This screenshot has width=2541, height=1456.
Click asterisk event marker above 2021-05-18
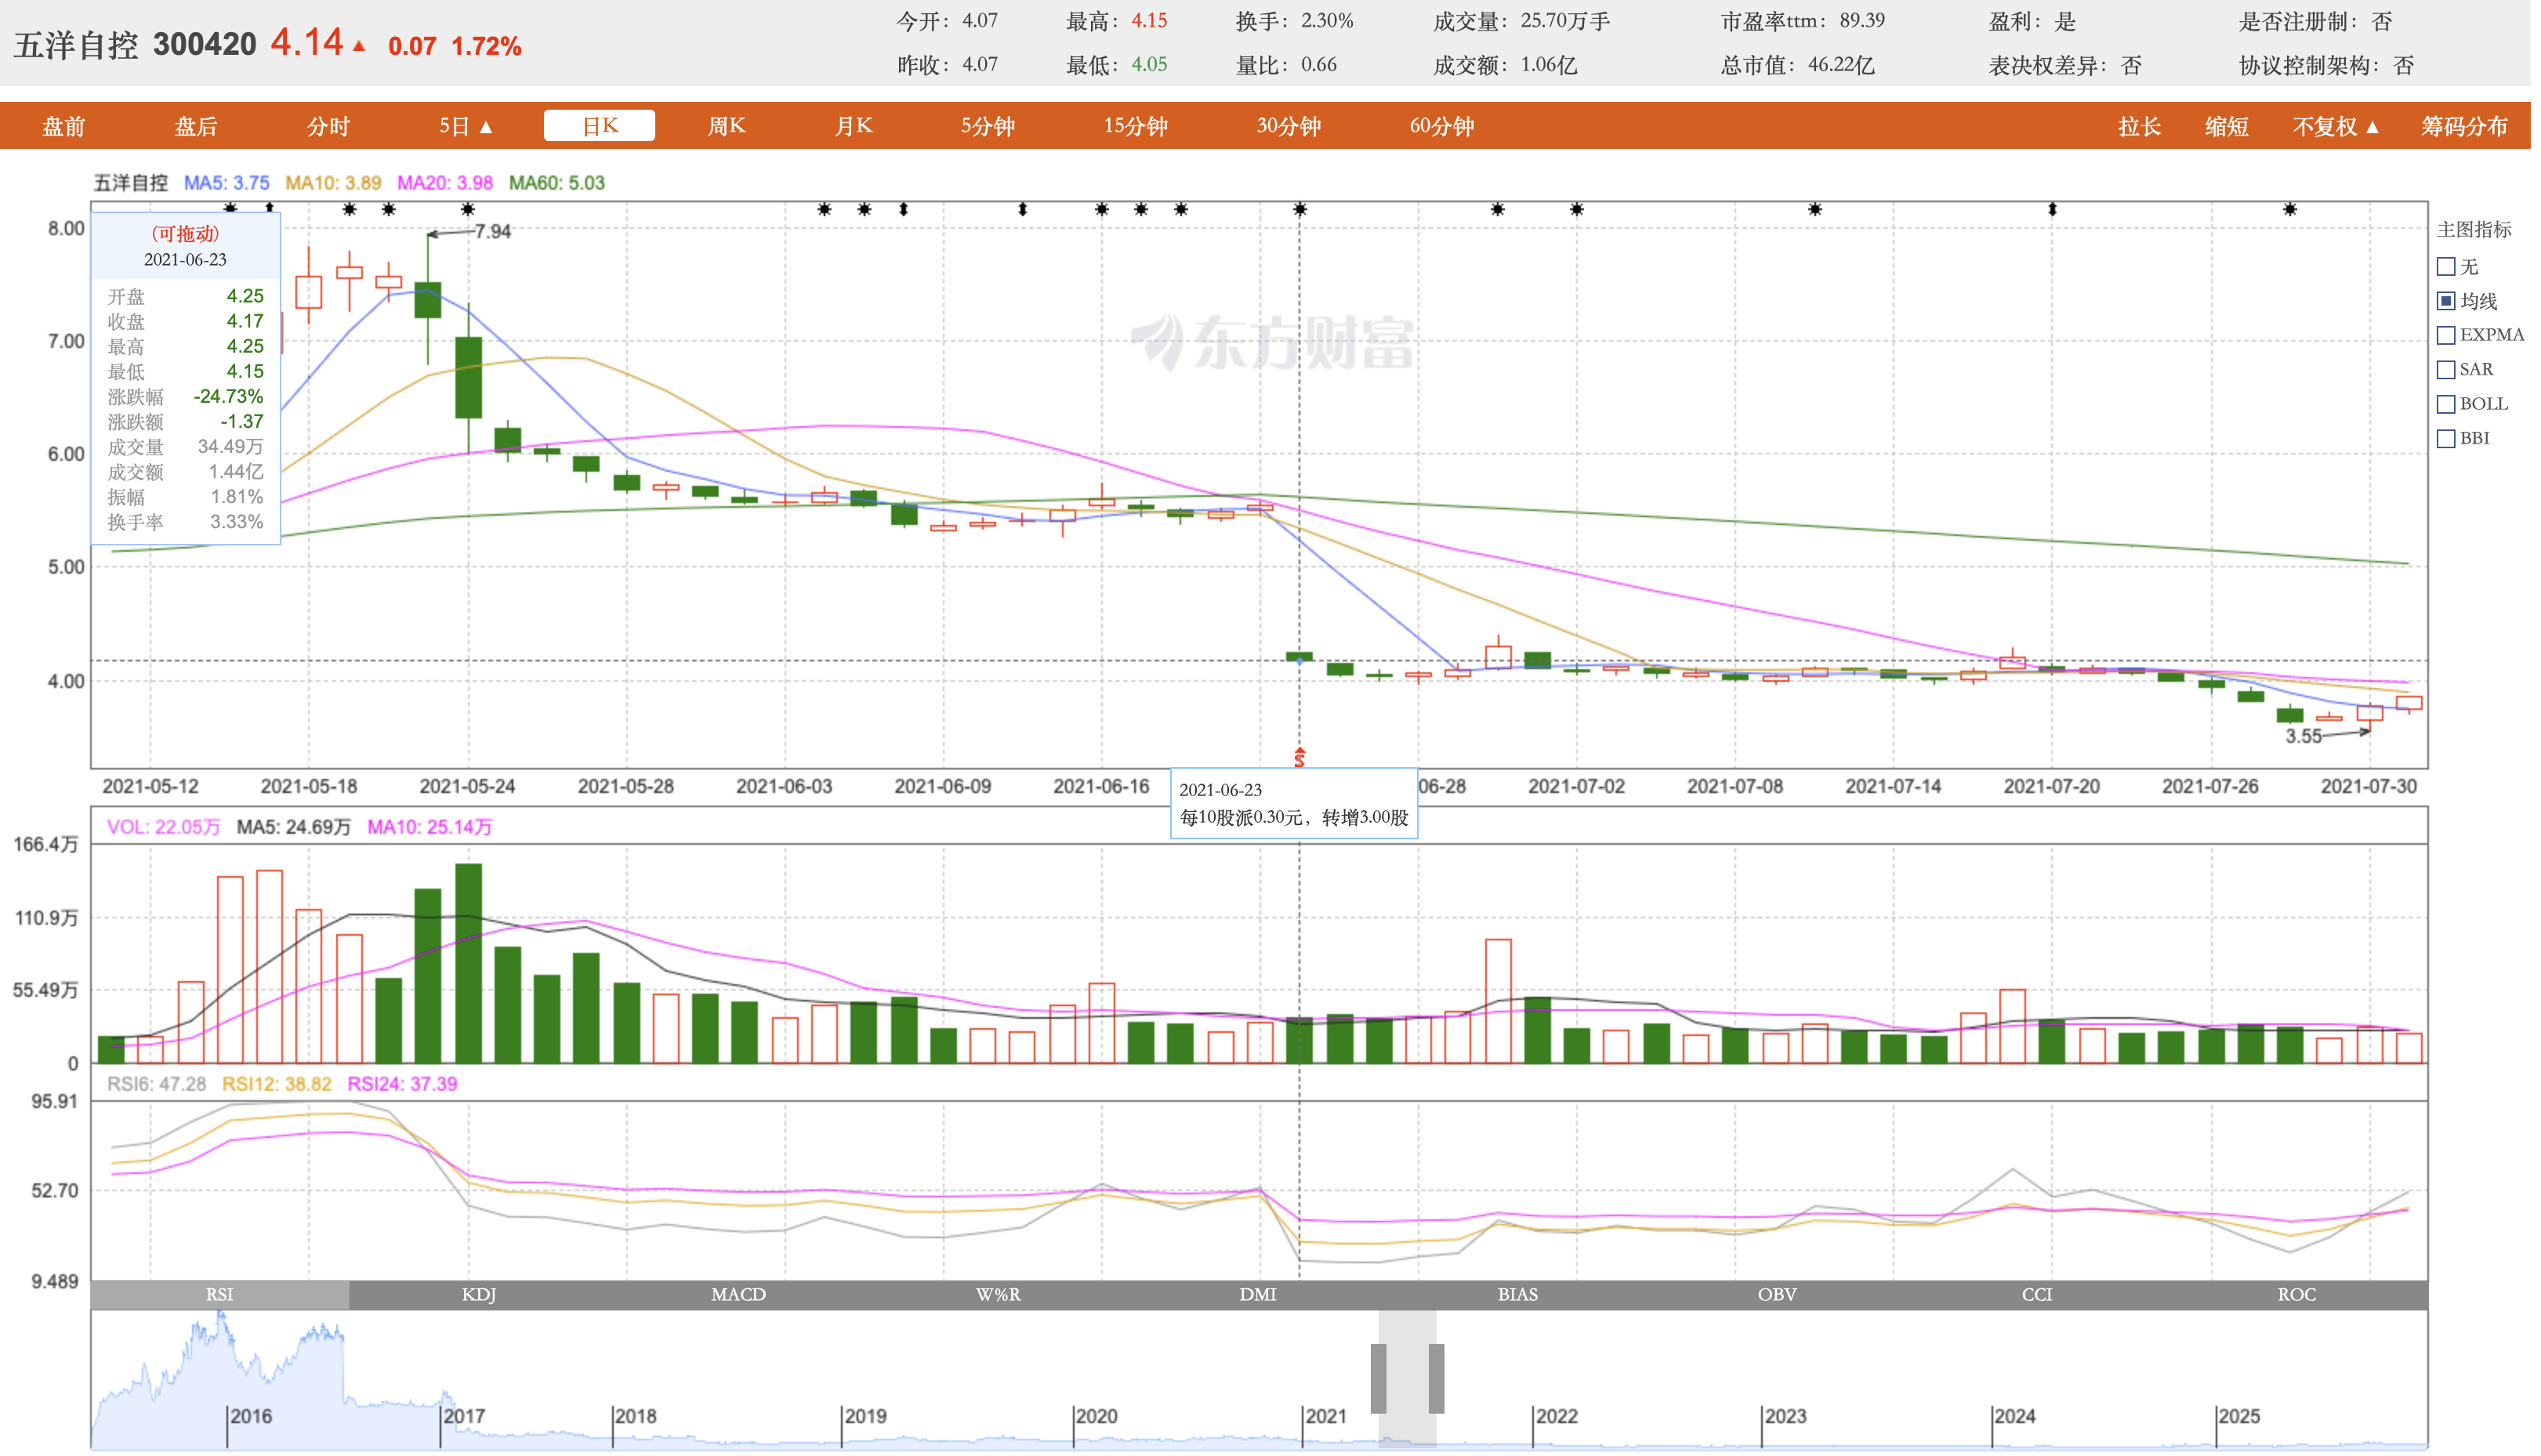pyautogui.click(x=350, y=210)
